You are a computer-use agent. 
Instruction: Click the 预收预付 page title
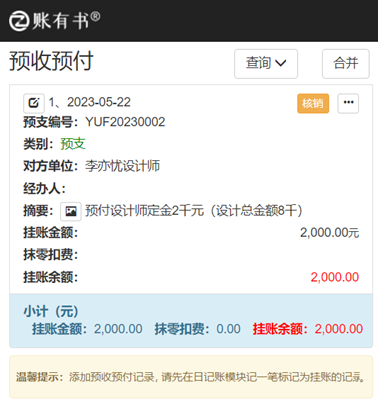tap(51, 61)
